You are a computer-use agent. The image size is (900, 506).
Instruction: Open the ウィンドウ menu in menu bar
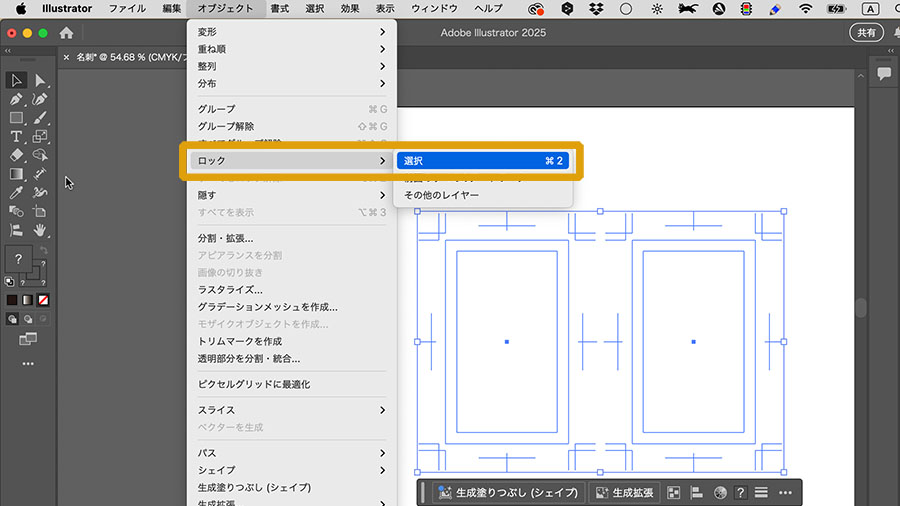tap(435, 9)
